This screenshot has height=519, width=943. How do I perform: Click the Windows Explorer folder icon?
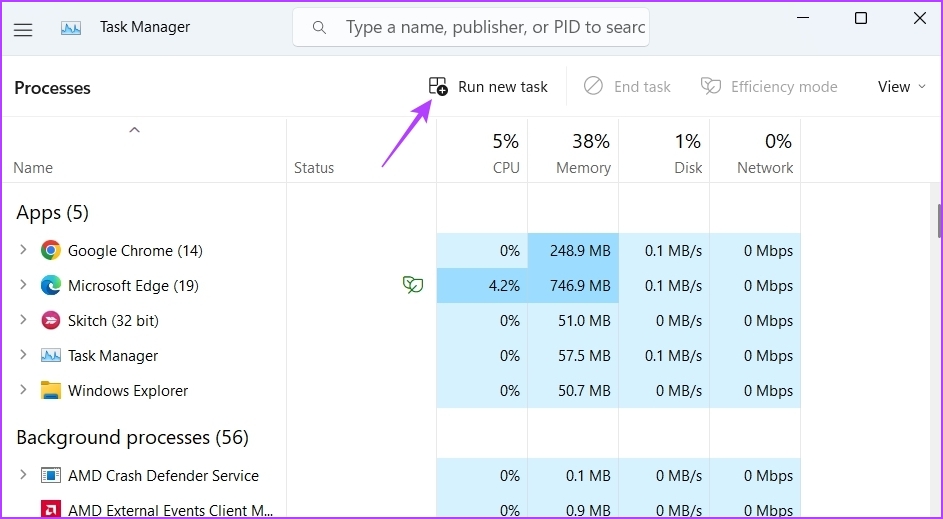[x=51, y=390]
